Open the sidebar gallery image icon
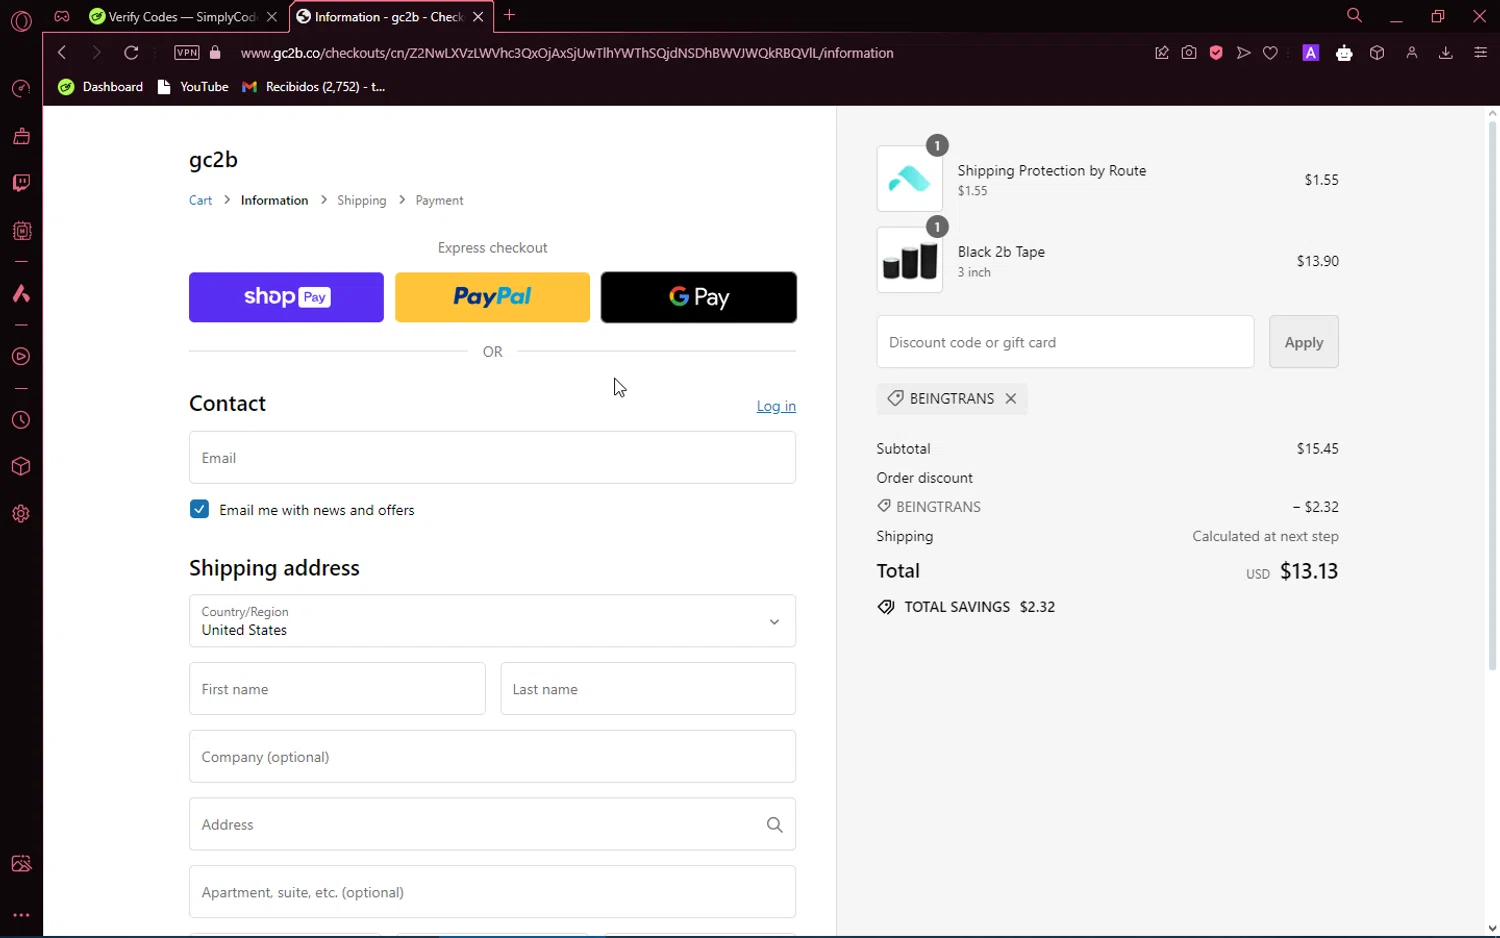1500x938 pixels. point(21,864)
